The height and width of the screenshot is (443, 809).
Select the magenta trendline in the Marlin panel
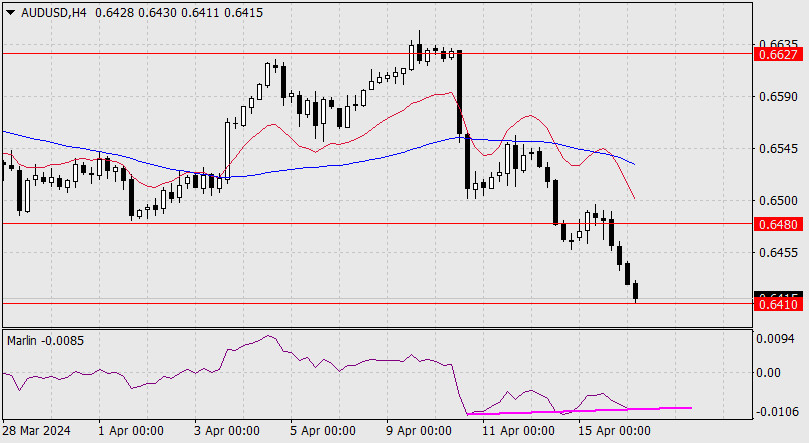[x=579, y=411]
